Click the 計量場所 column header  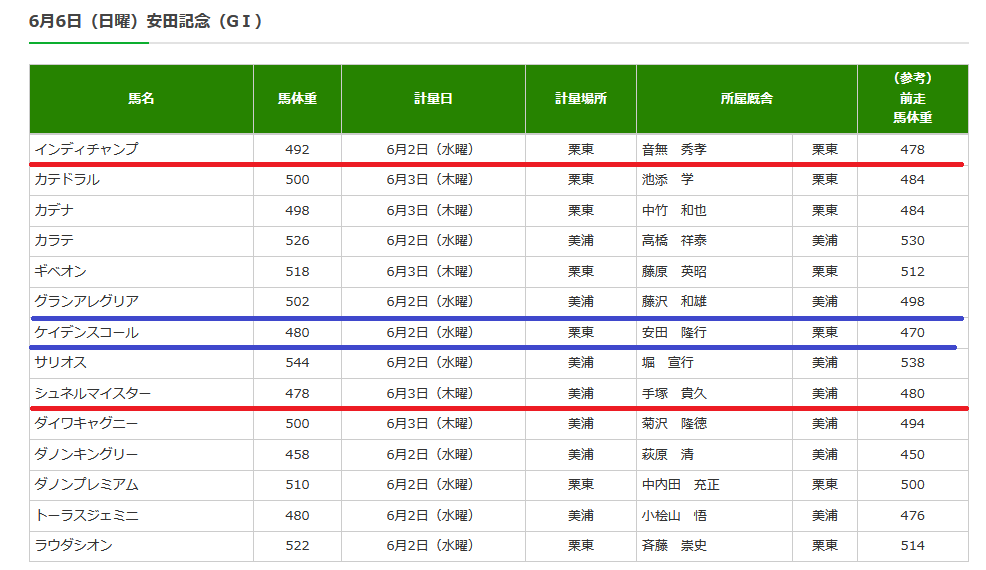(581, 99)
